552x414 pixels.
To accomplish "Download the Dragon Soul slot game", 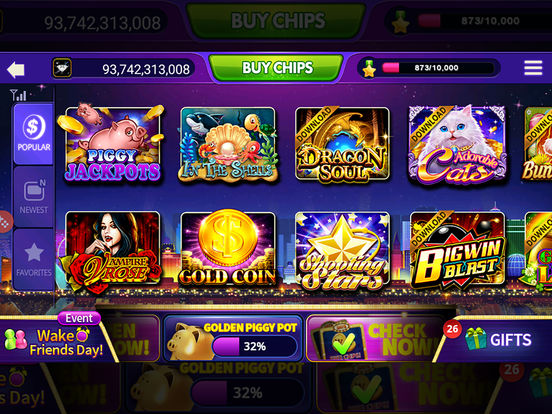I will click(342, 145).
